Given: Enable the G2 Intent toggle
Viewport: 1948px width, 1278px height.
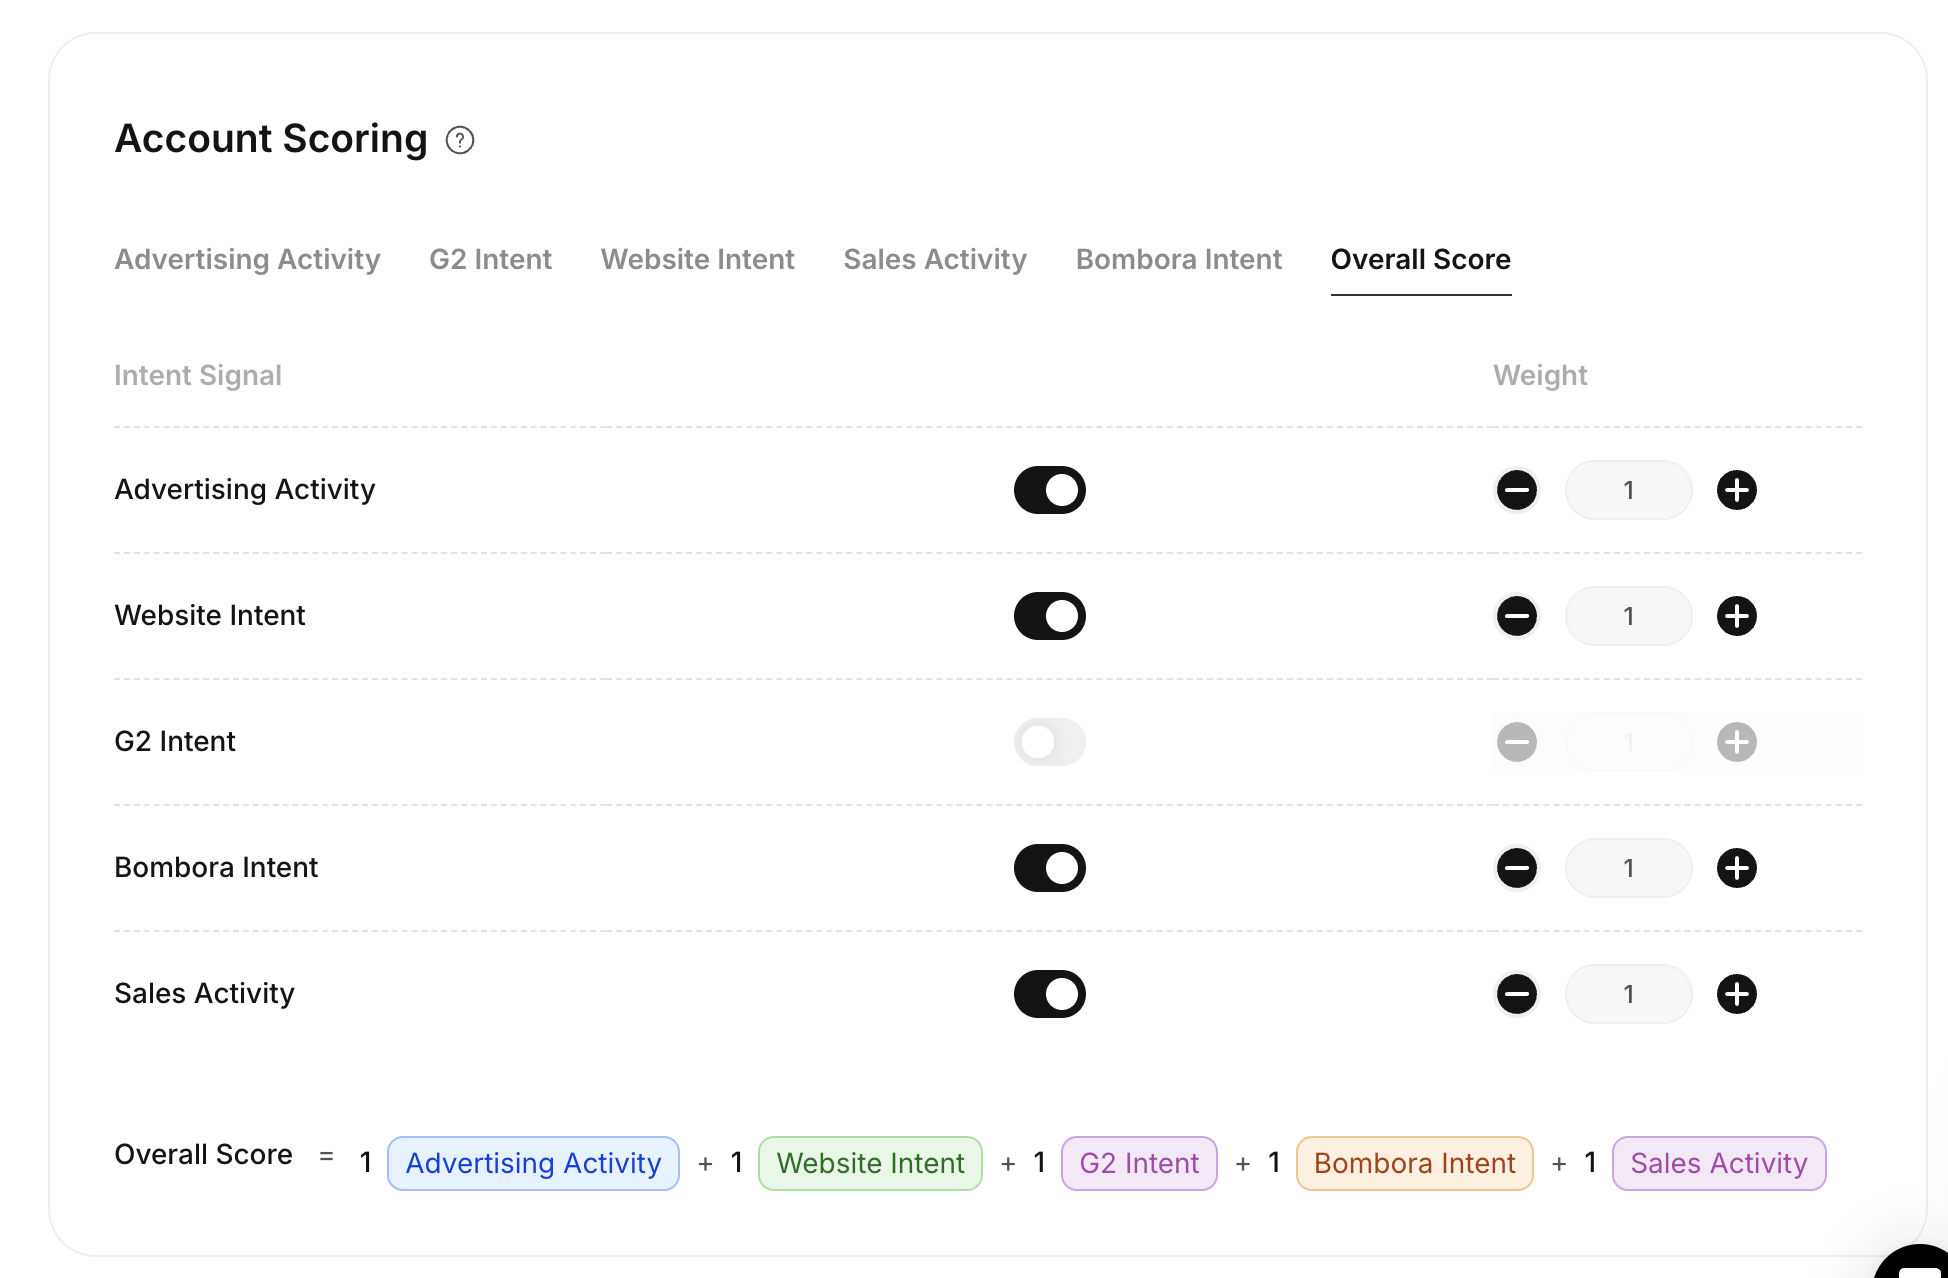Looking at the screenshot, I should click(x=1049, y=742).
